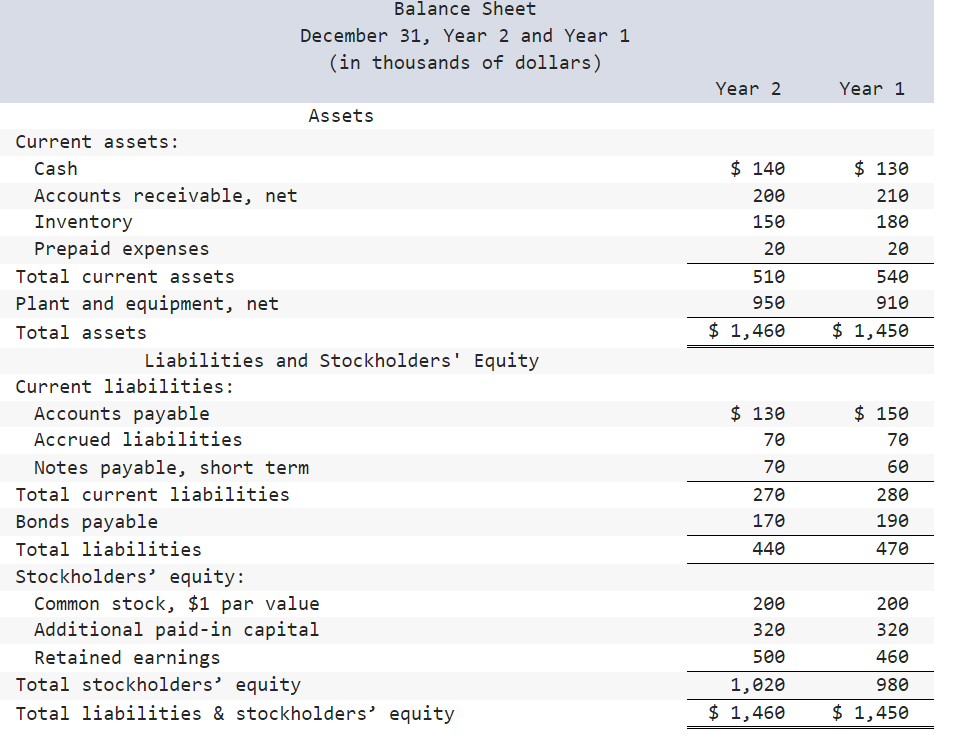Select the Year 1 column header
This screenshot has height=738, width=958.
pyautogui.click(x=871, y=88)
